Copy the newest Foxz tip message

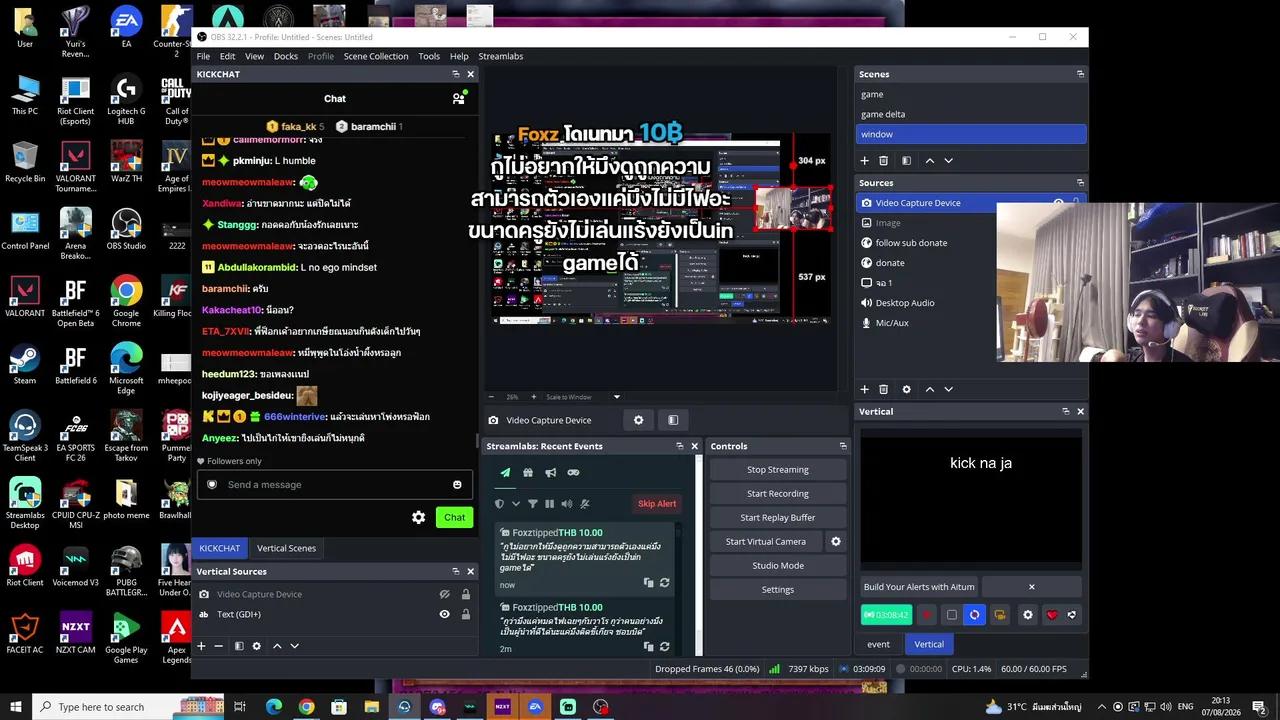click(x=648, y=582)
